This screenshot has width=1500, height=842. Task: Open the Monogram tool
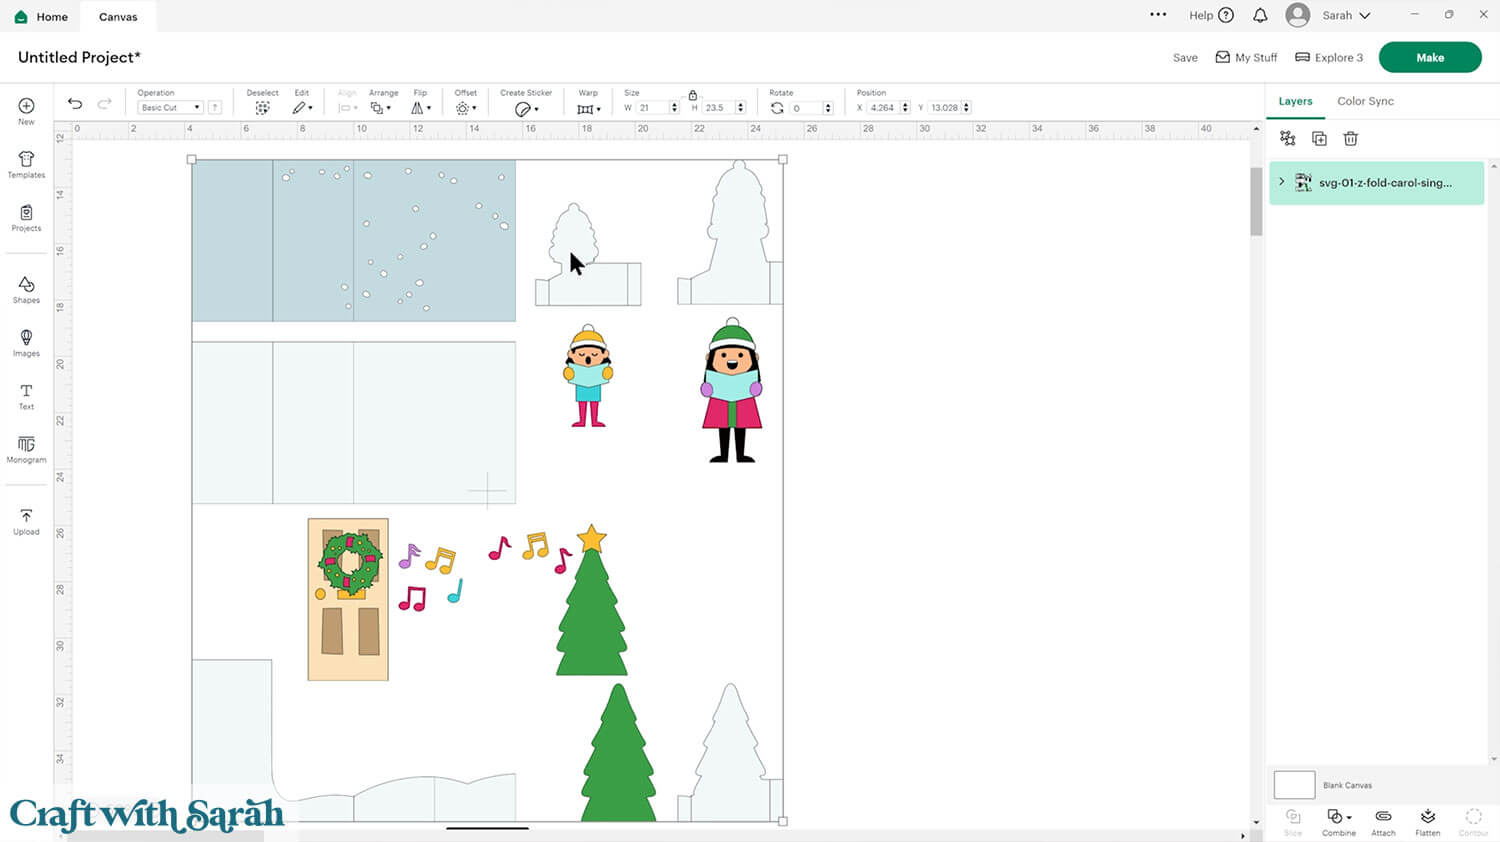pos(26,449)
